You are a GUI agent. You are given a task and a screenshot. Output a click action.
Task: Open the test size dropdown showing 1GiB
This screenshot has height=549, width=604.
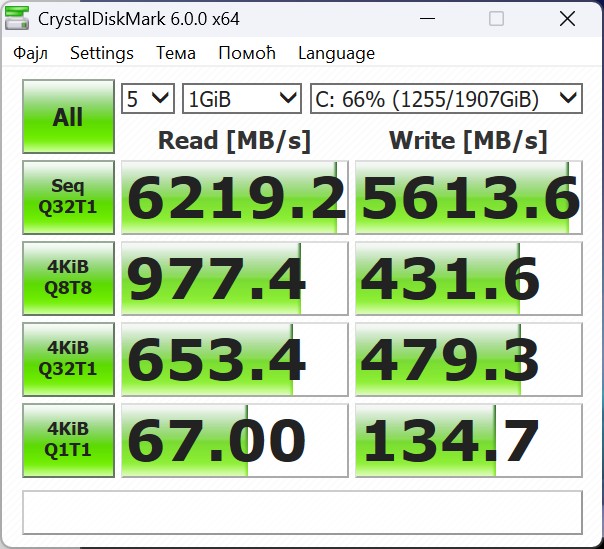242,99
